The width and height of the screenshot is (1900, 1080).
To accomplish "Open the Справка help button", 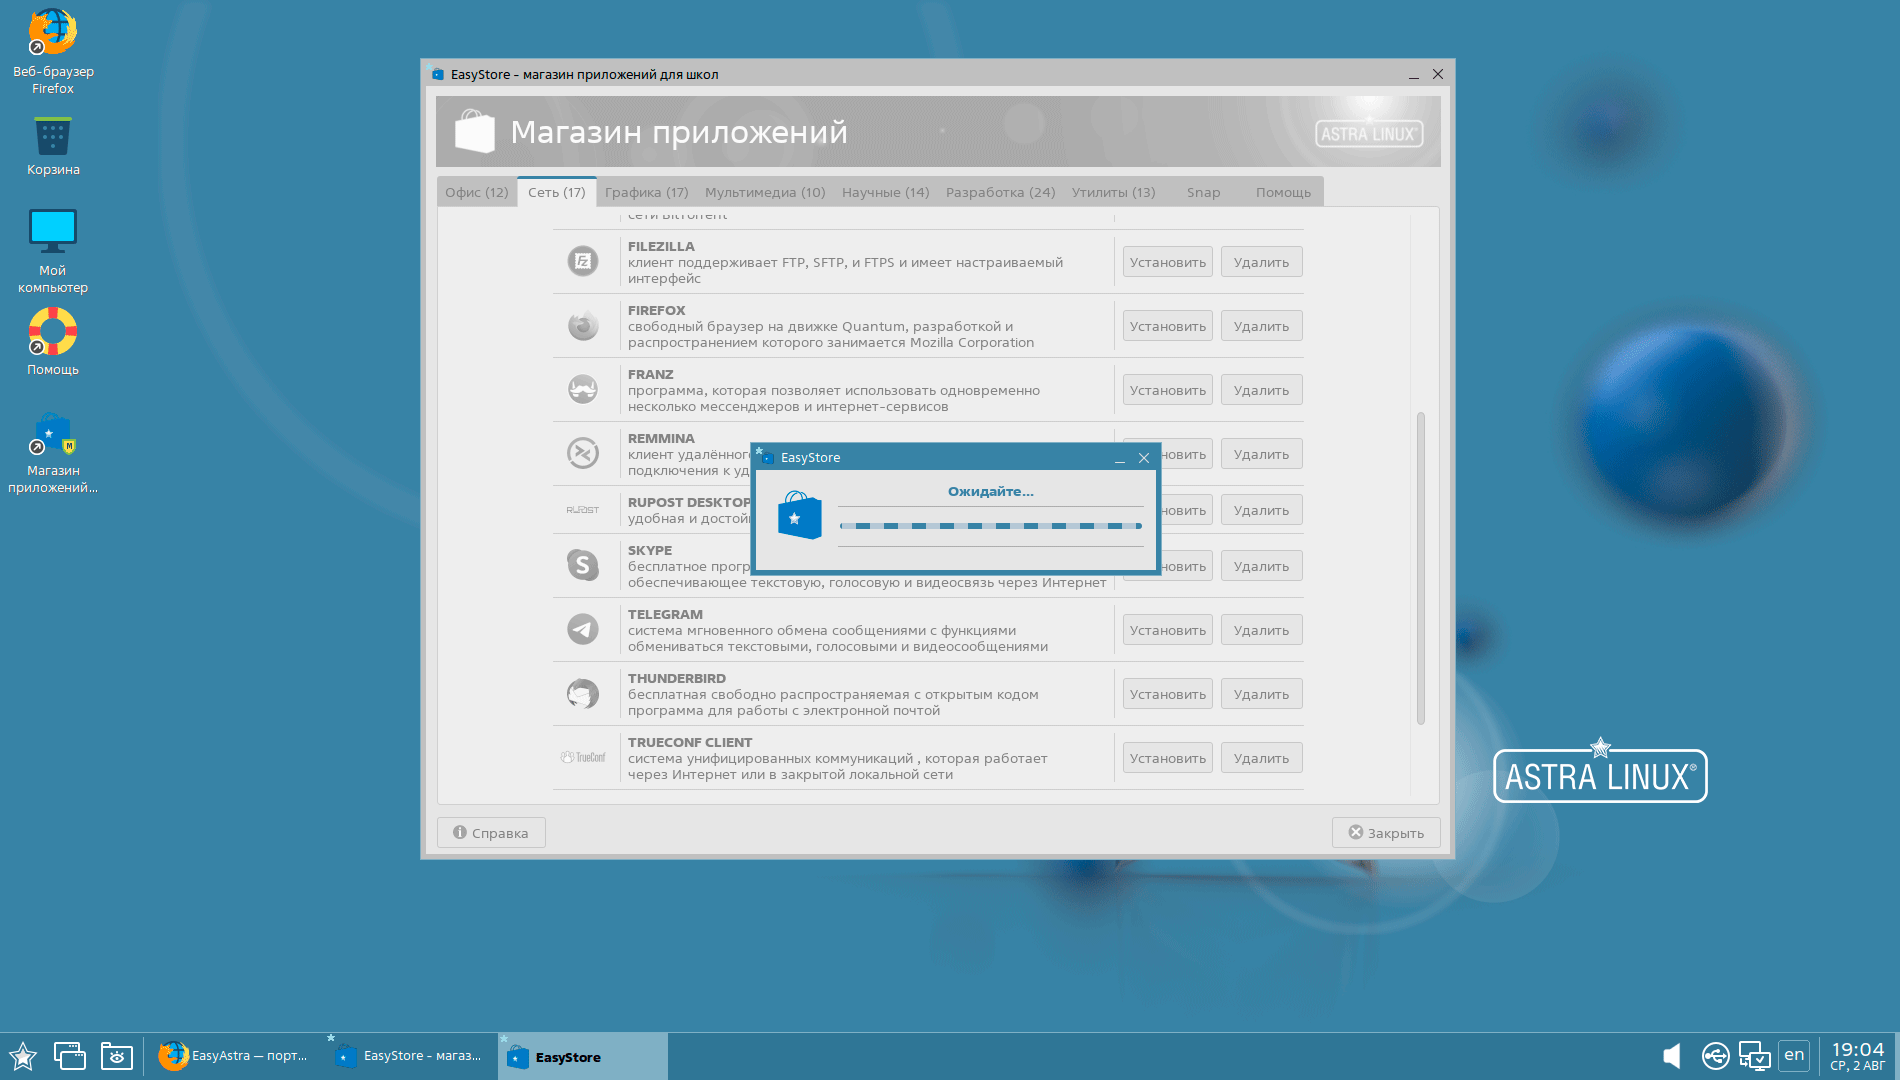I will pos(491,833).
